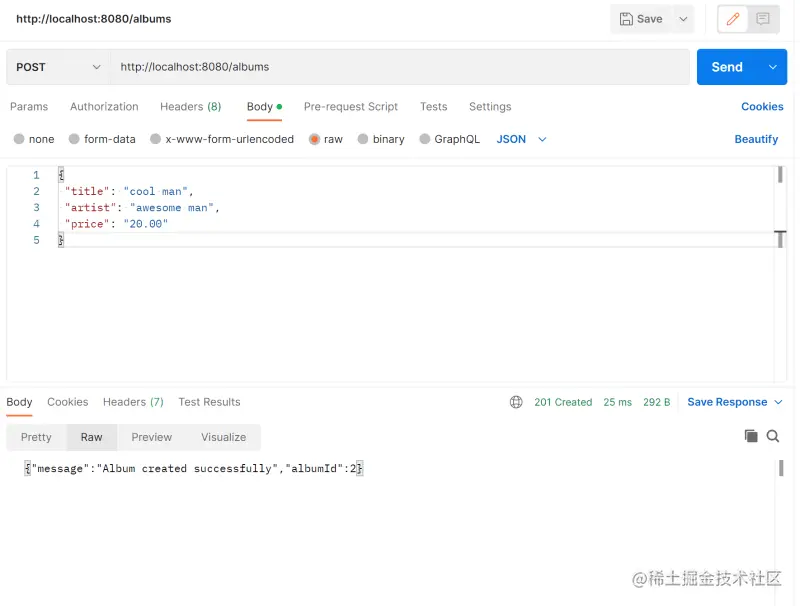The height and width of the screenshot is (606, 800).
Task: Select the form-data body type
Action: [102, 139]
